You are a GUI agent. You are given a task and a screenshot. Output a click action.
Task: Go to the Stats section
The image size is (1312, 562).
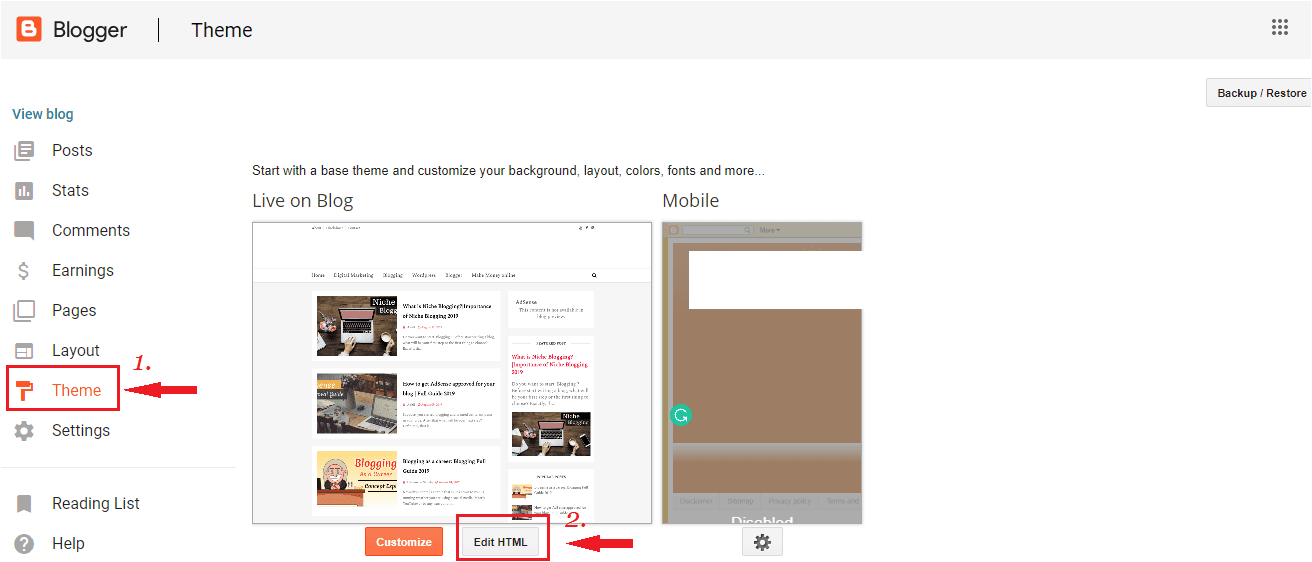70,191
